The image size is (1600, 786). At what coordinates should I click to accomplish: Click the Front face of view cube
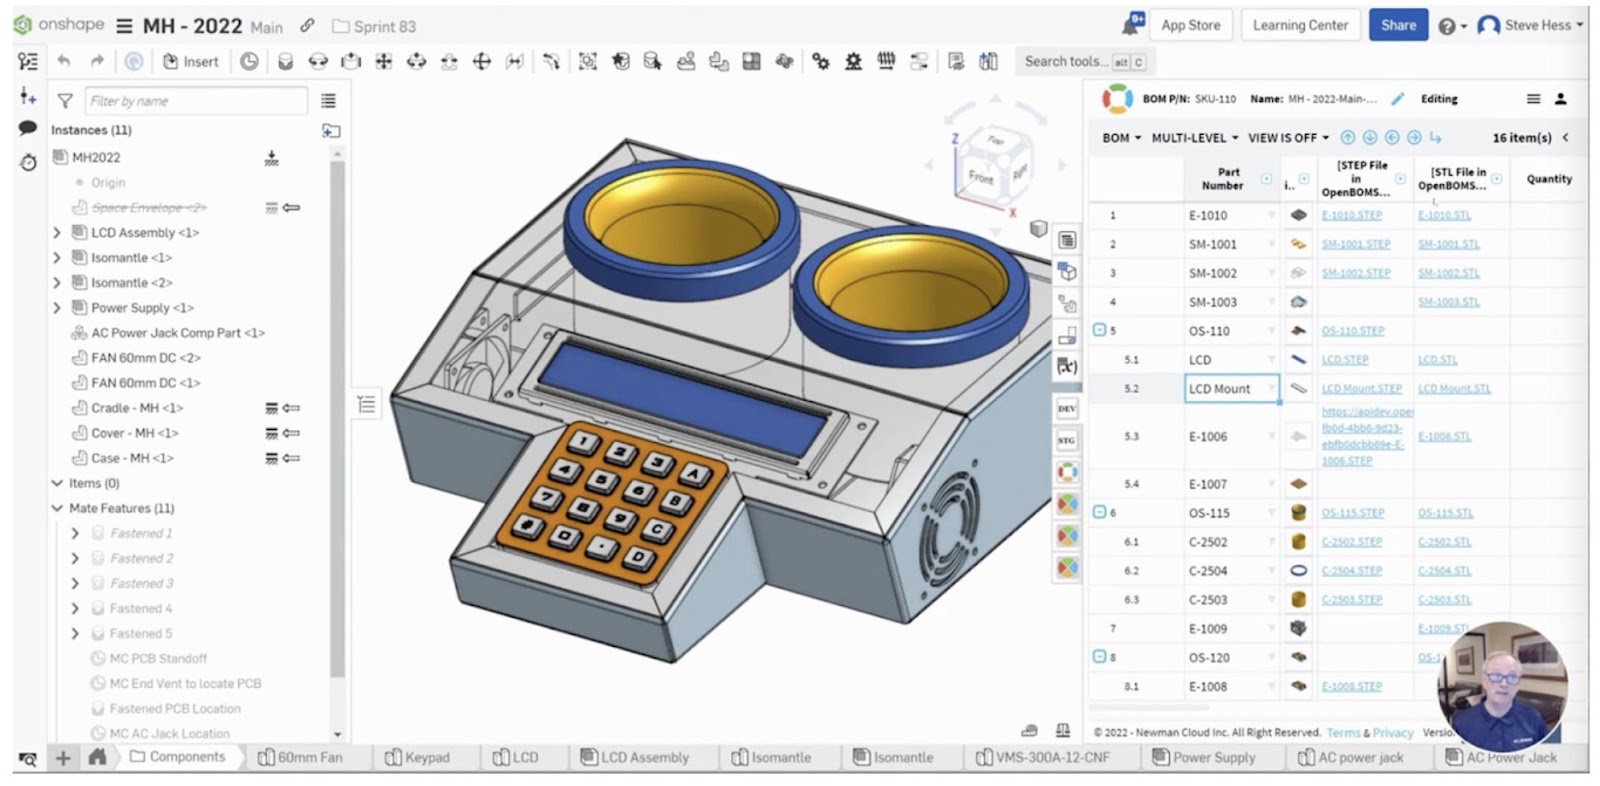[x=981, y=177]
